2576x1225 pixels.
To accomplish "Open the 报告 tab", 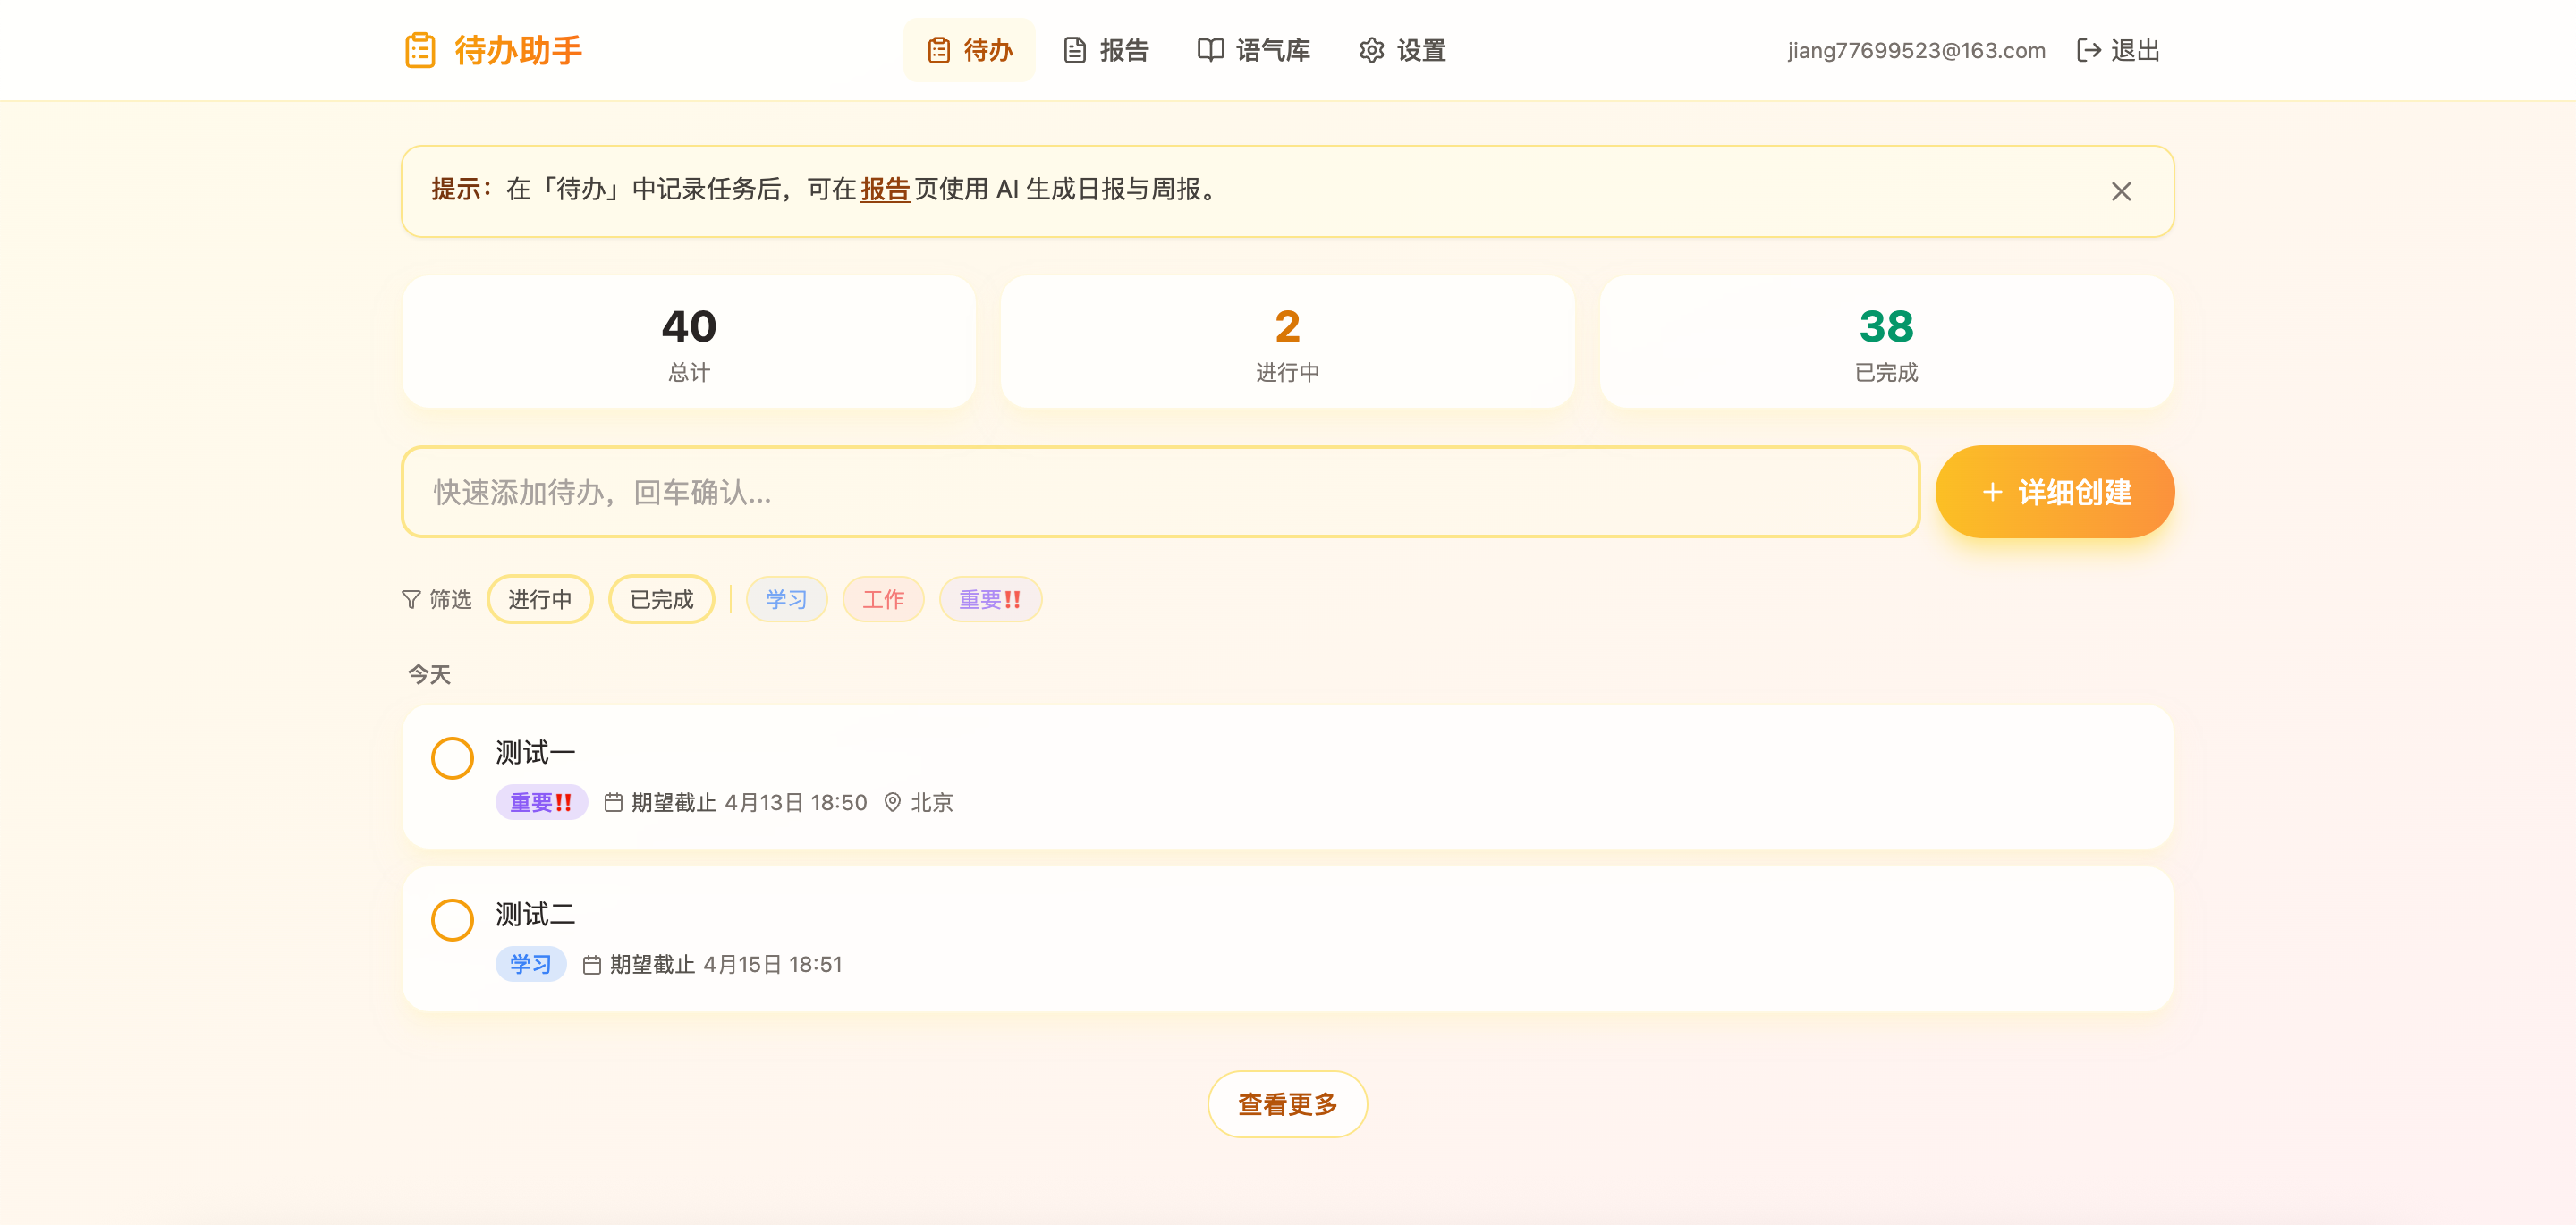I will (1106, 50).
